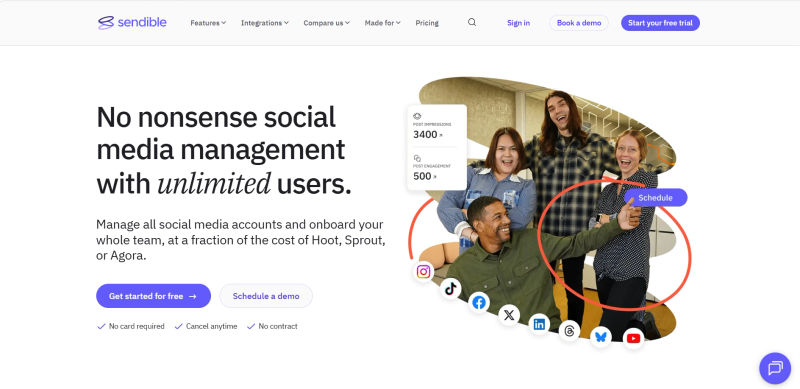The height and width of the screenshot is (389, 800).
Task: Go to the Pricing page
Action: (427, 23)
